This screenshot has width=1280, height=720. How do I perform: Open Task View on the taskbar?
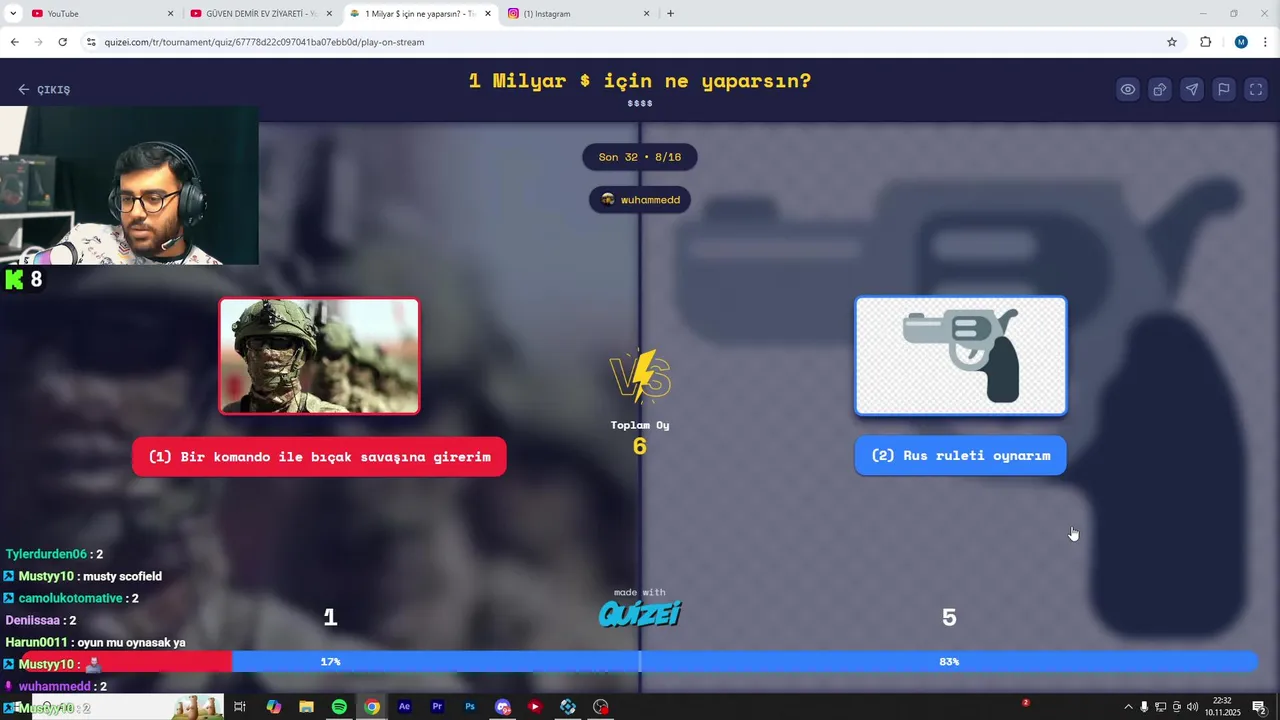(240, 707)
